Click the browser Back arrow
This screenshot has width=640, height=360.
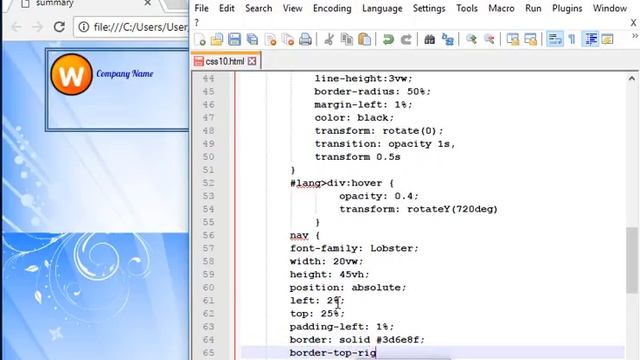click(16, 27)
